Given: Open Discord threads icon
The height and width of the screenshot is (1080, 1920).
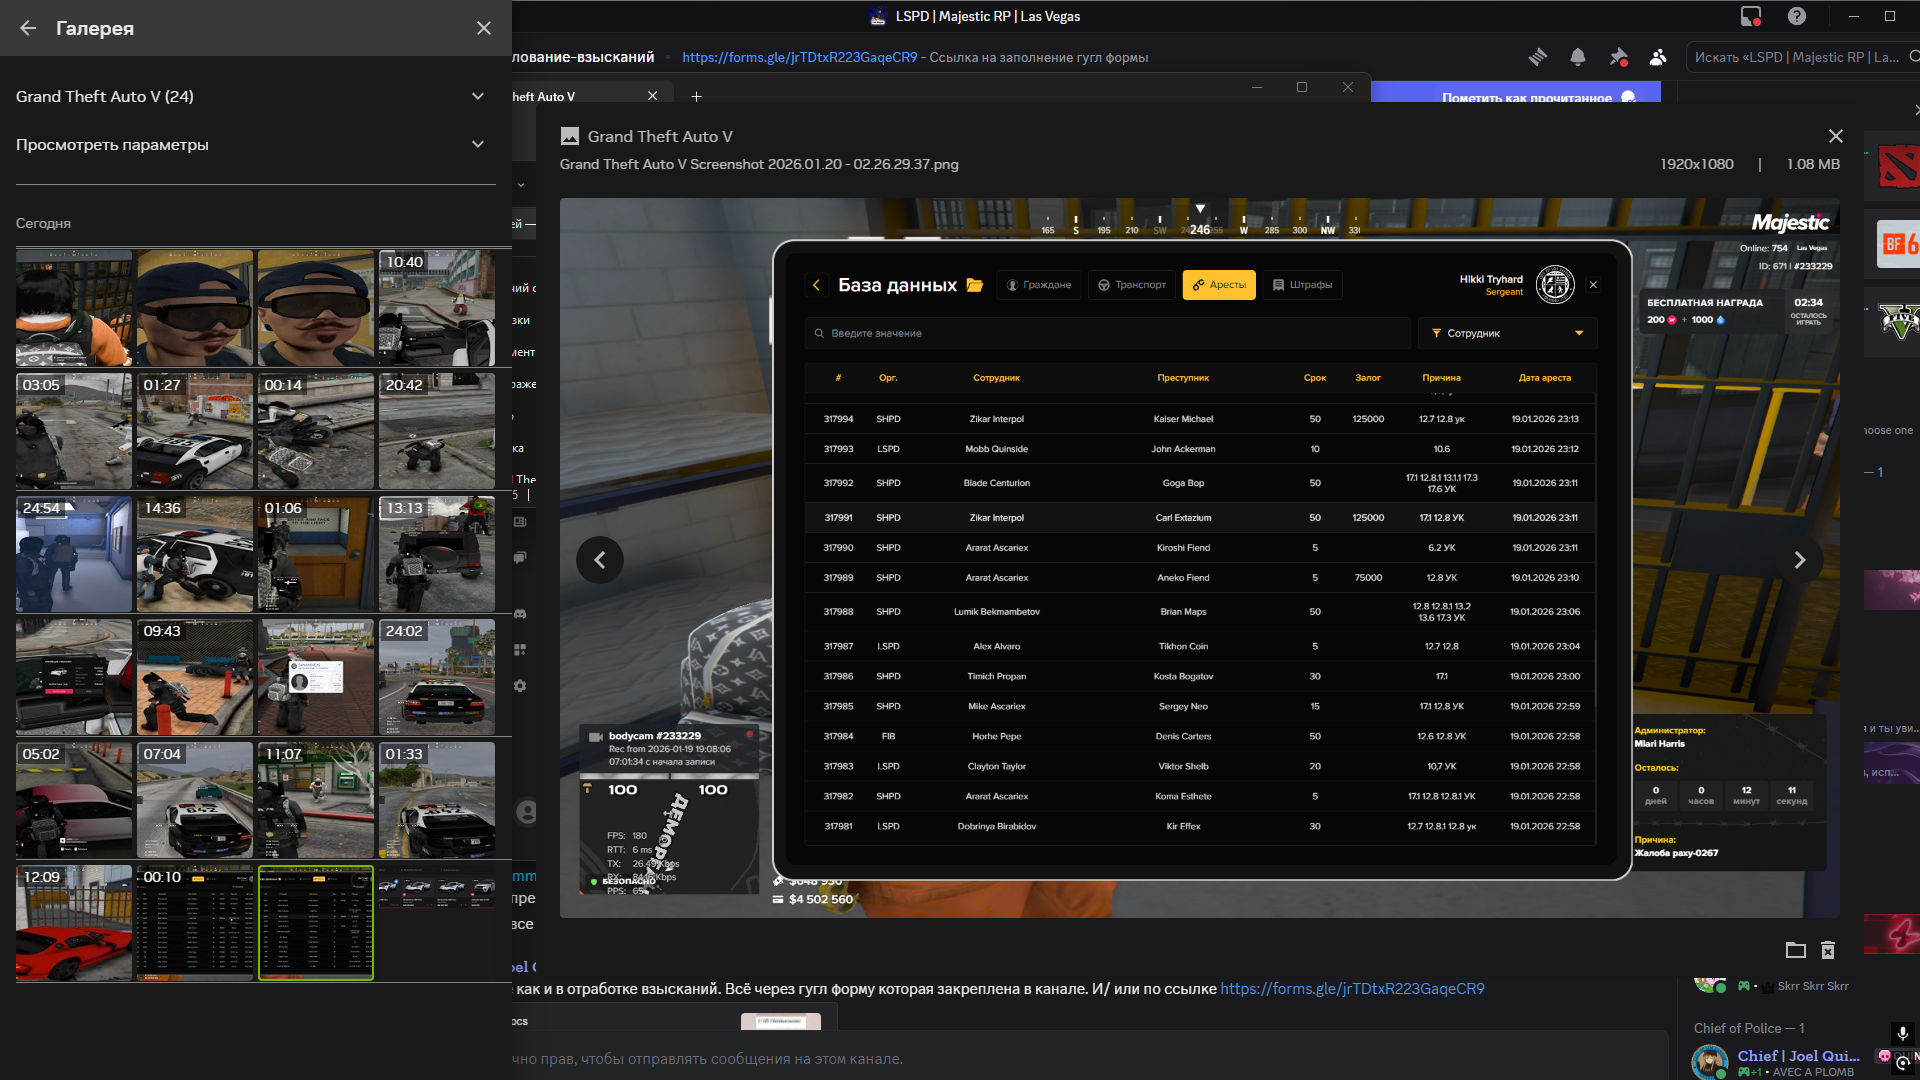Looking at the screenshot, I should click(1538, 57).
